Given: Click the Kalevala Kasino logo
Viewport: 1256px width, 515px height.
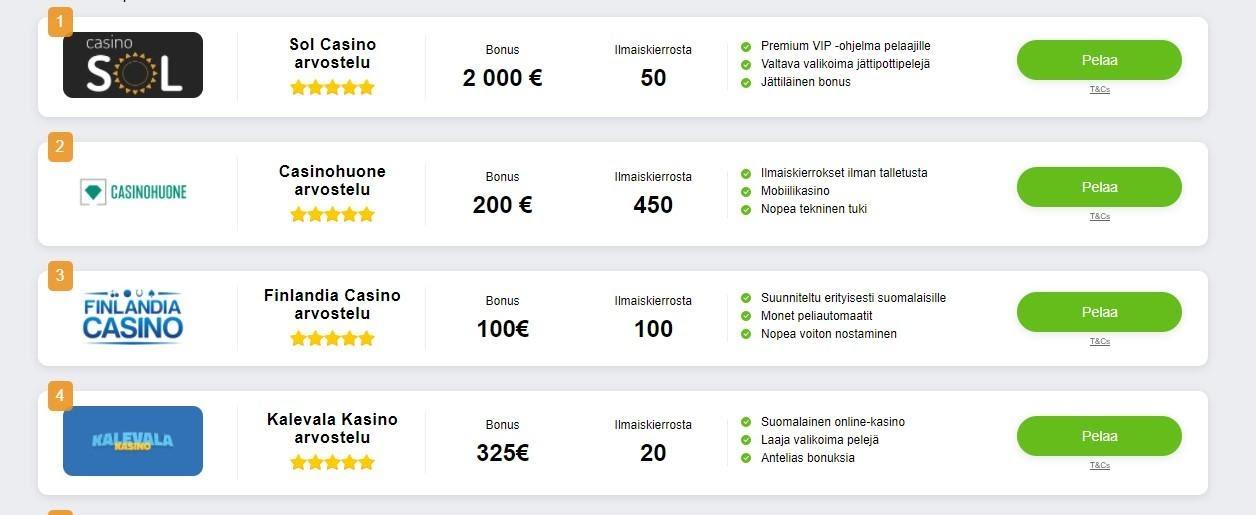Looking at the screenshot, I should 133,441.
